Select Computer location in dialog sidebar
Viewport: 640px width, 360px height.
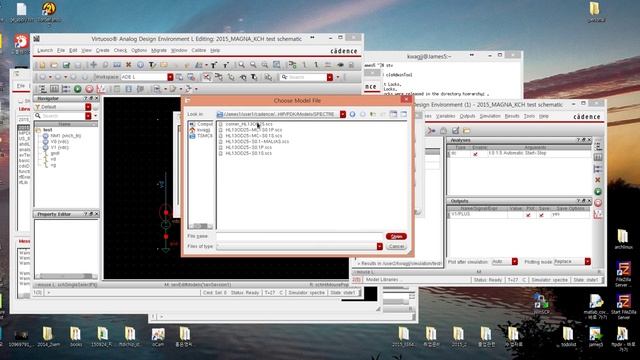(x=201, y=124)
